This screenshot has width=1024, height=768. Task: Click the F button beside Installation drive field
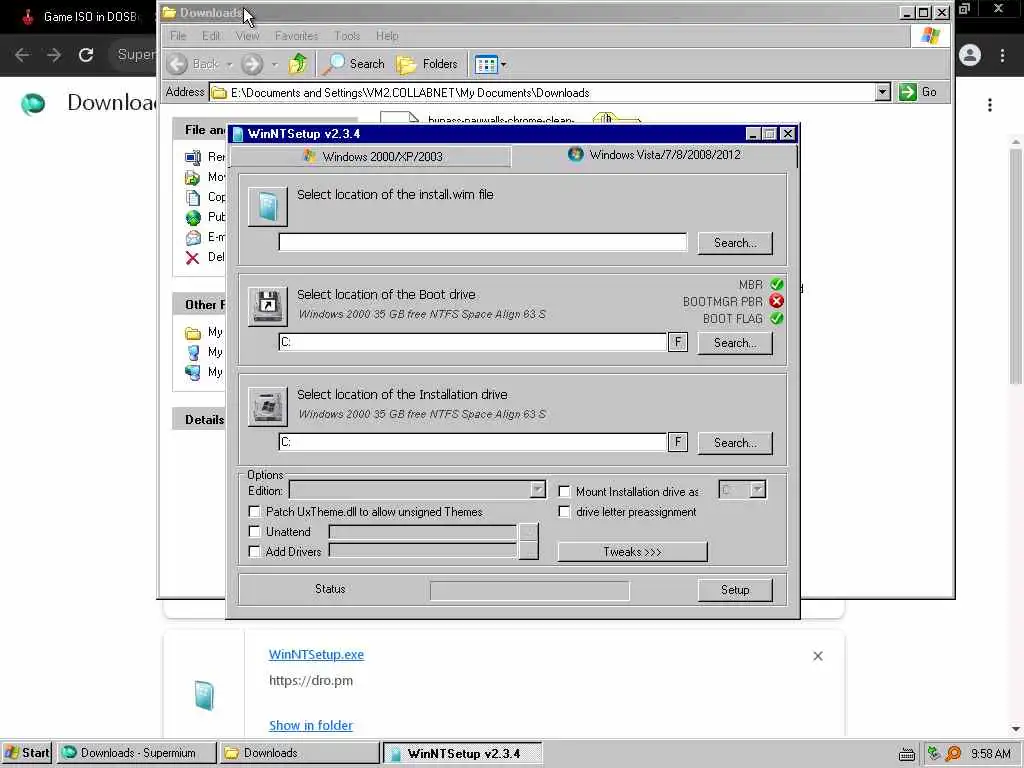678,441
